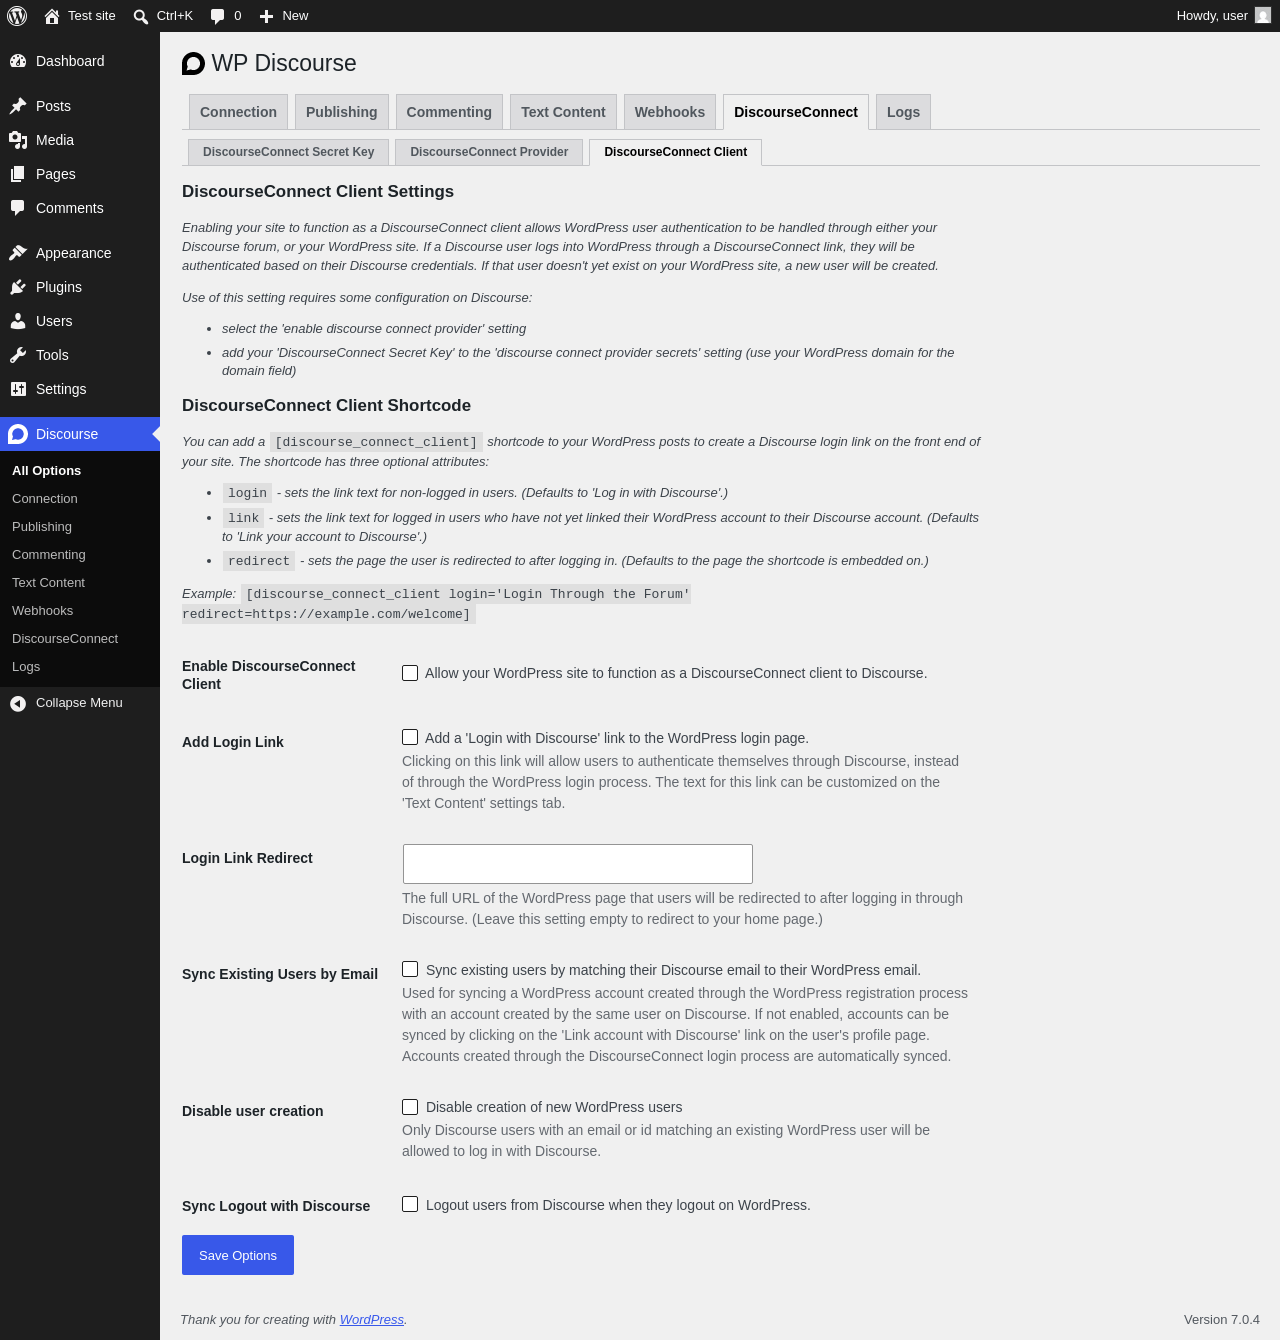Select the DiscourseConnect Client sub-tab

(x=676, y=152)
